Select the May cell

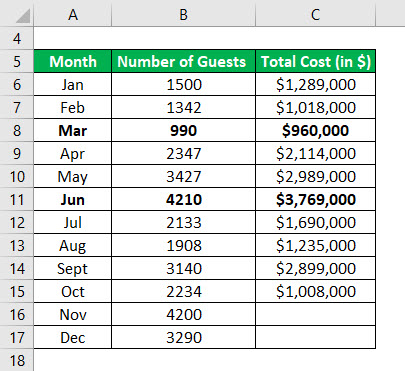(x=73, y=176)
